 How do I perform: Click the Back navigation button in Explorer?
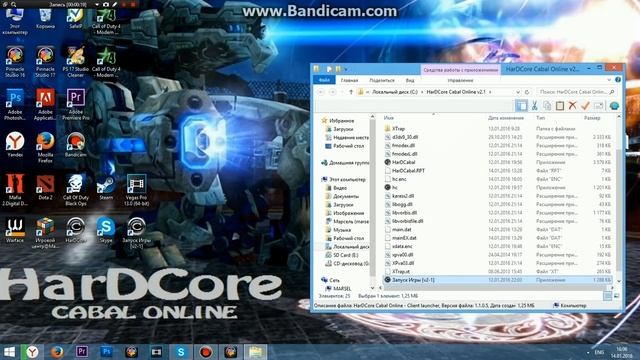click(x=321, y=92)
